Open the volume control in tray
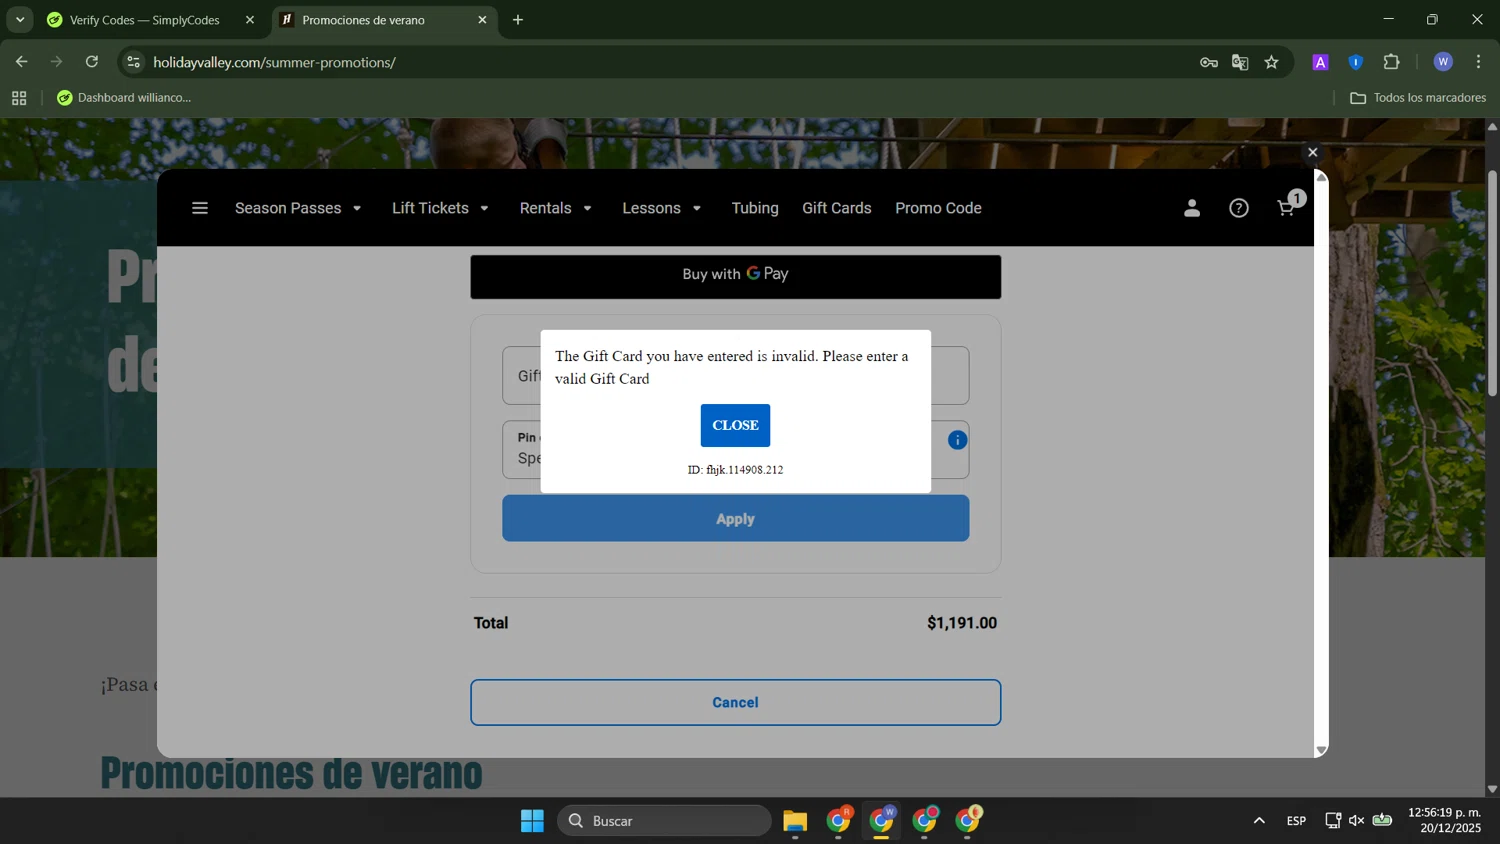Image resolution: width=1500 pixels, height=844 pixels. [1357, 821]
